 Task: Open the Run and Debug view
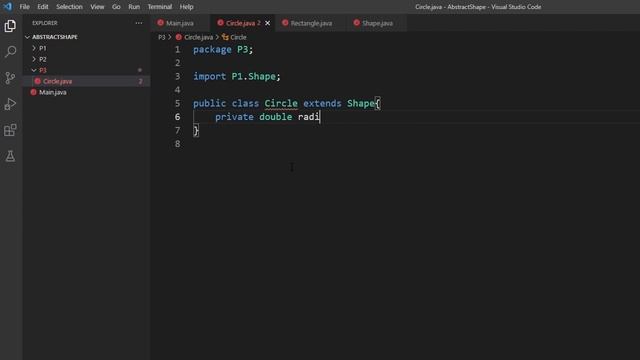(10, 104)
